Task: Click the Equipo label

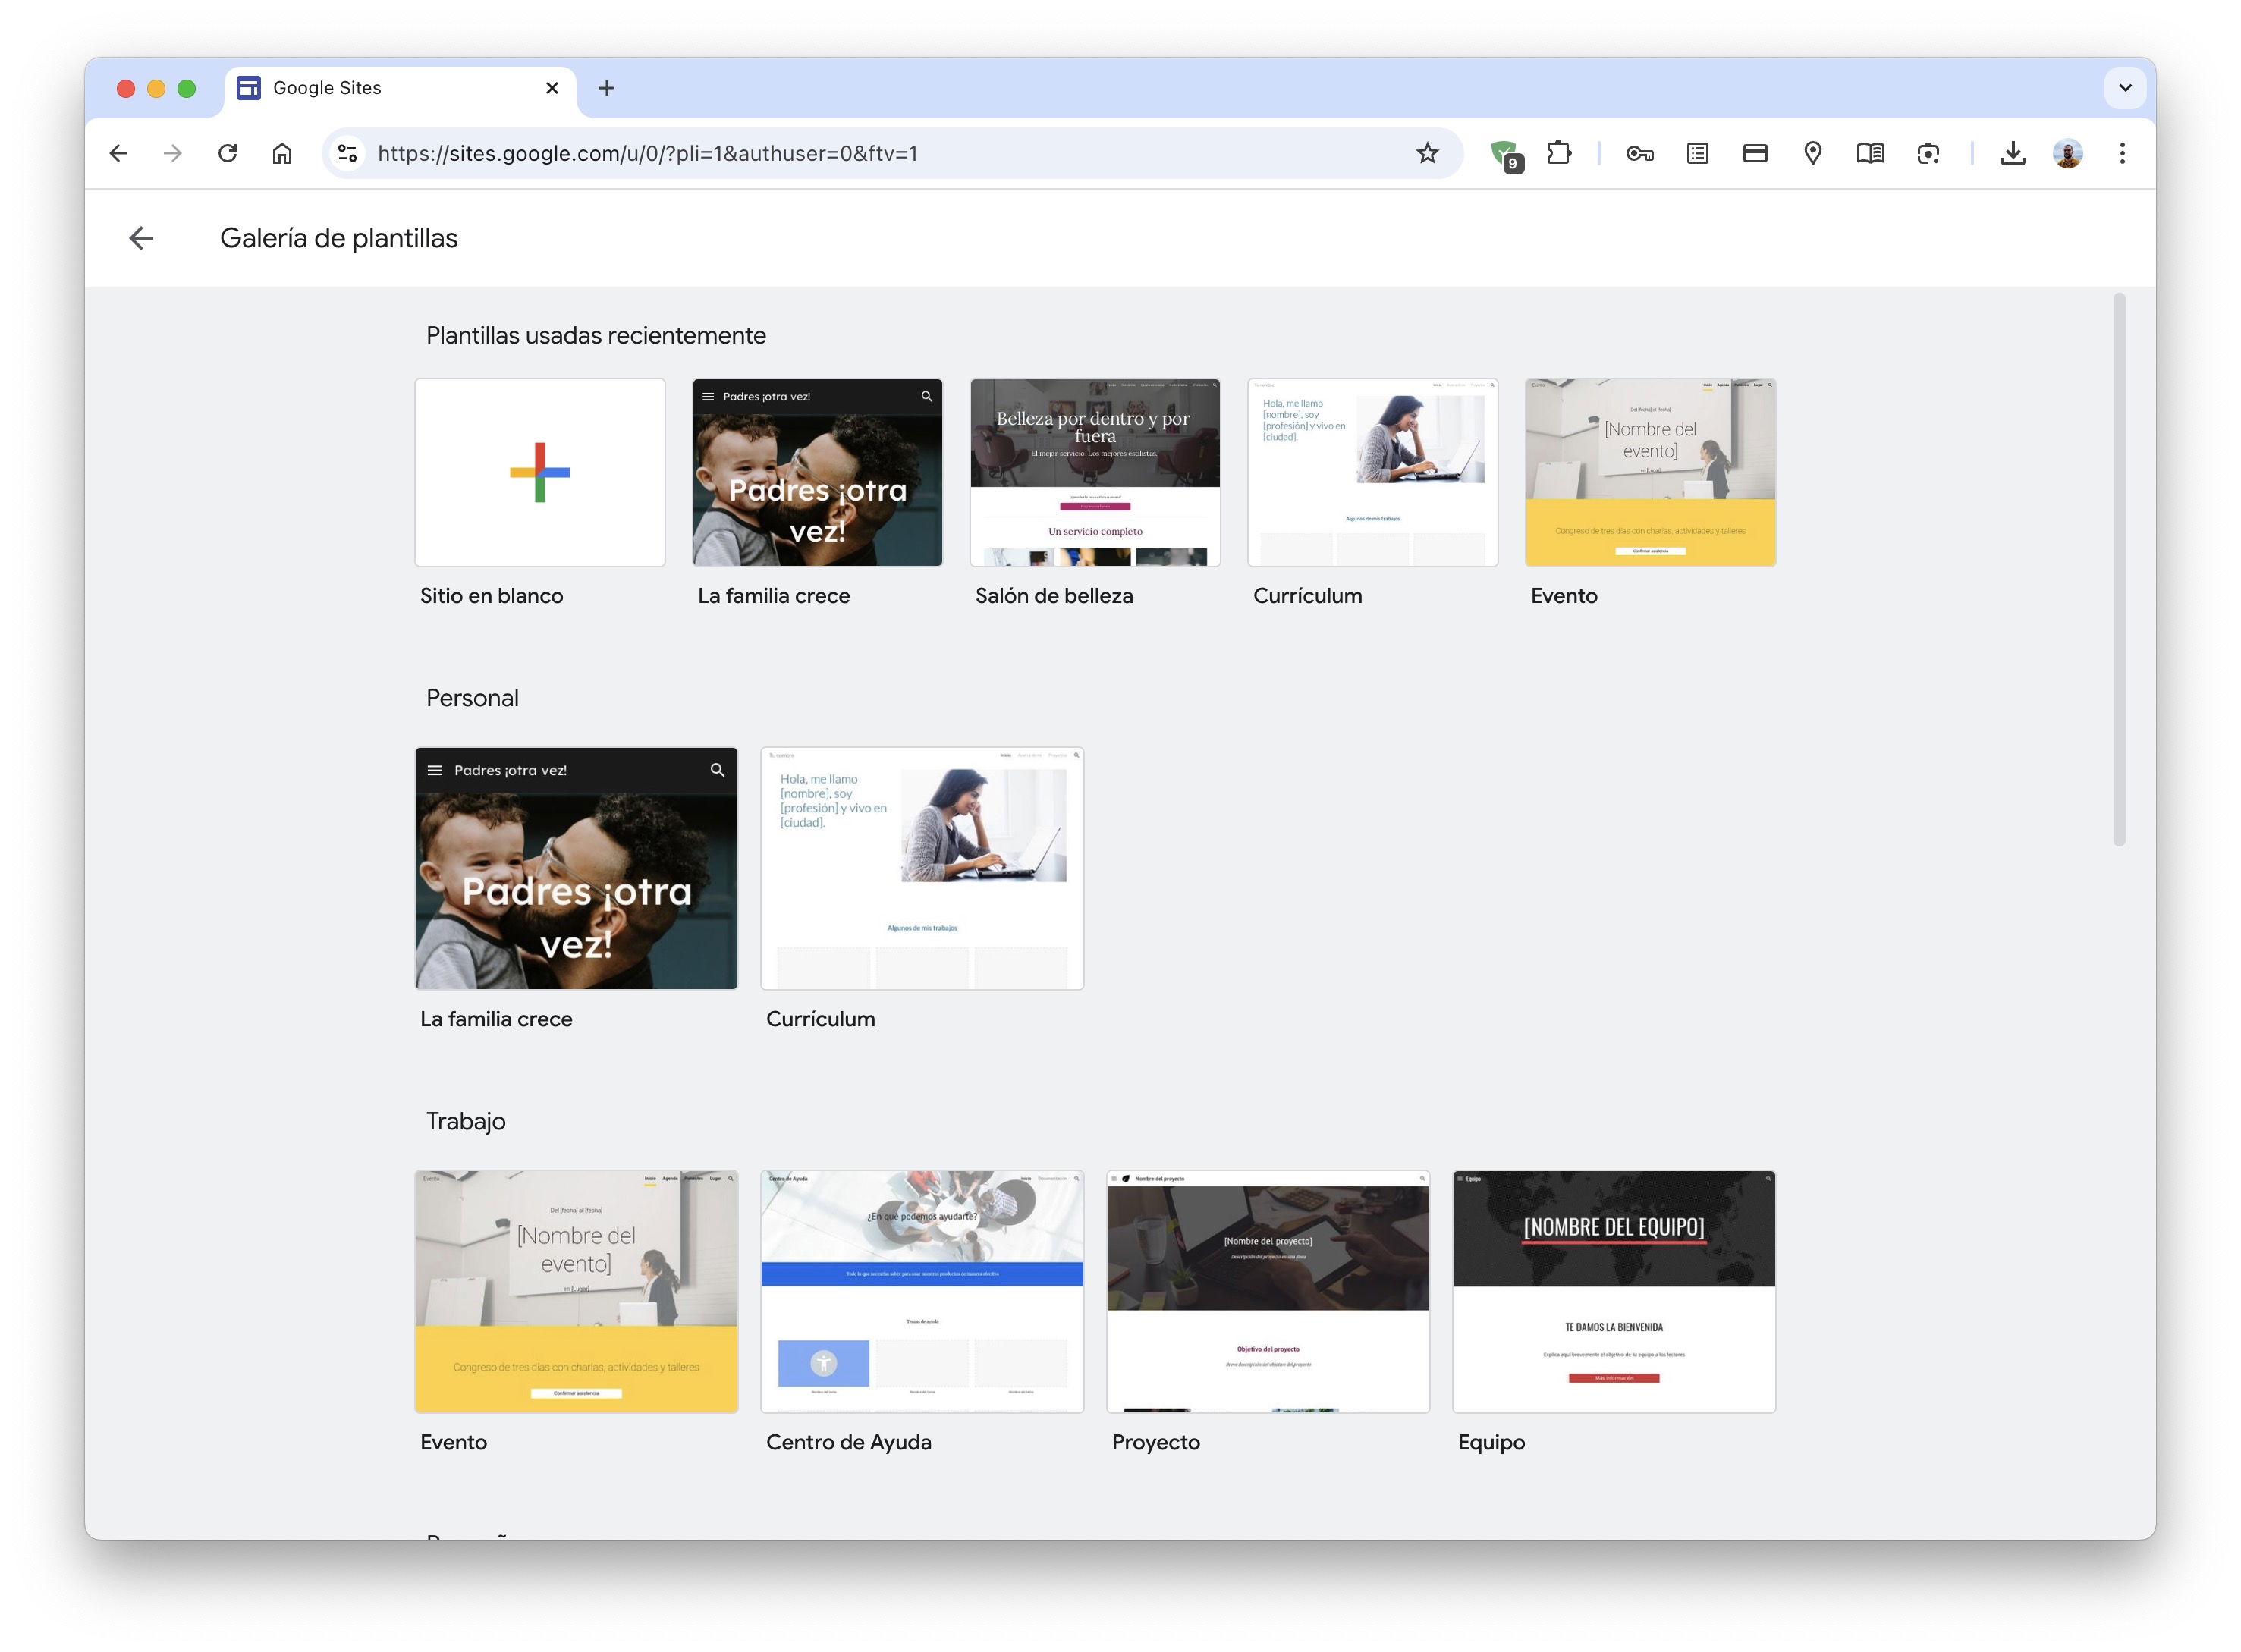Action: pyautogui.click(x=1491, y=1442)
